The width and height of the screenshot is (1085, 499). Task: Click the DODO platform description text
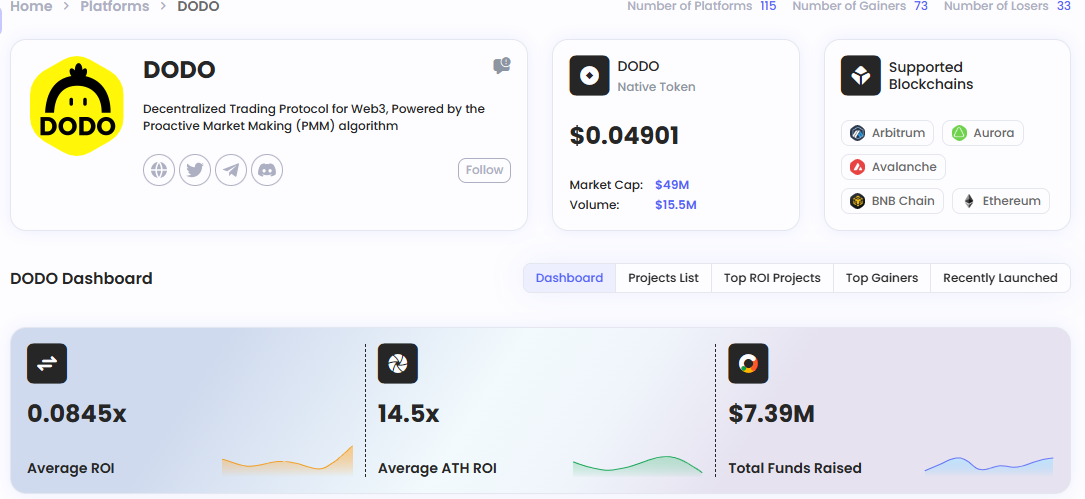tap(313, 118)
